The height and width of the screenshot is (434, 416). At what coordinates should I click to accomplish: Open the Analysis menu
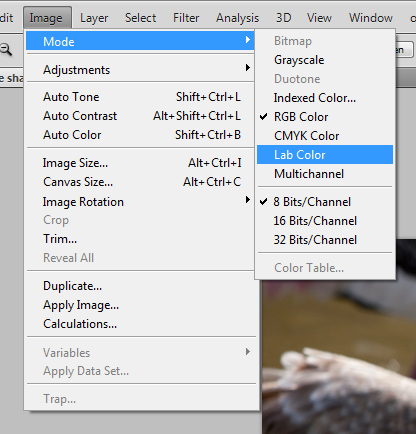coord(237,18)
